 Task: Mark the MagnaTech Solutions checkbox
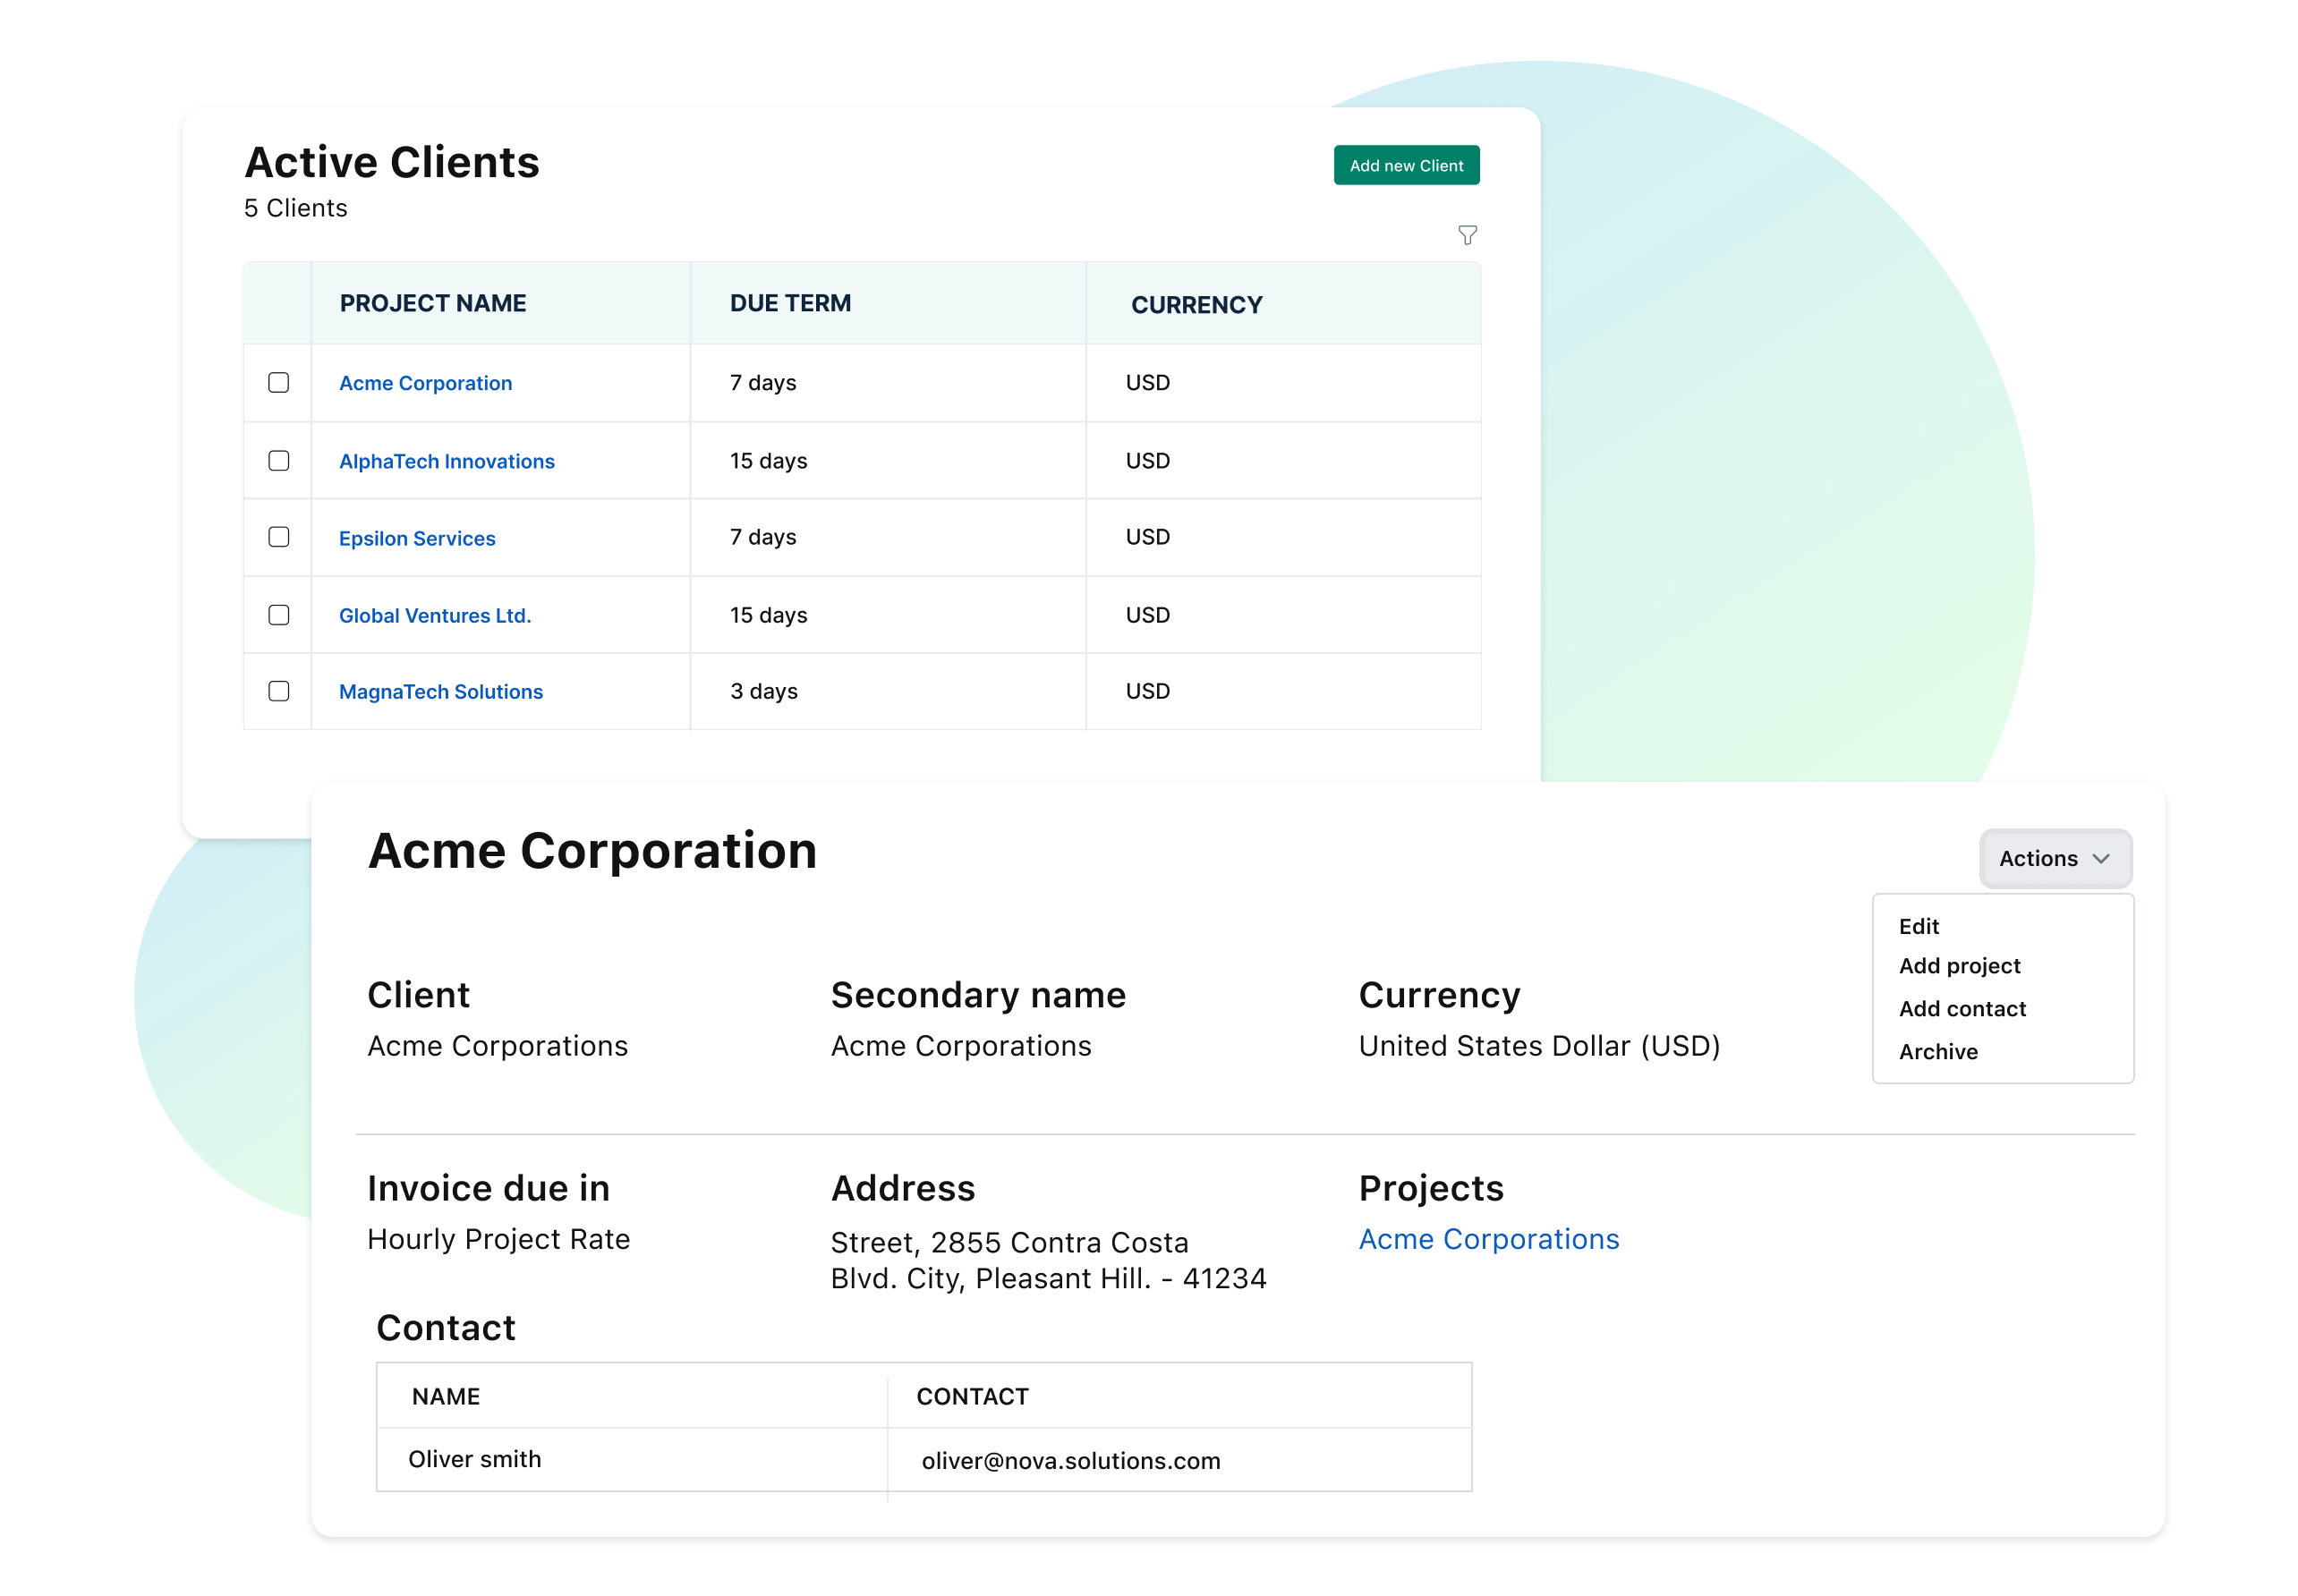[x=279, y=691]
